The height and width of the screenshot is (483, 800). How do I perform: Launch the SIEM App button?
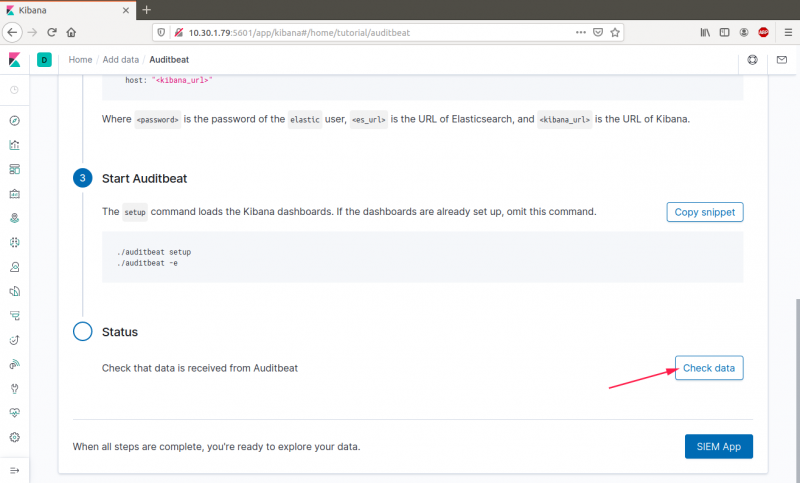(718, 446)
